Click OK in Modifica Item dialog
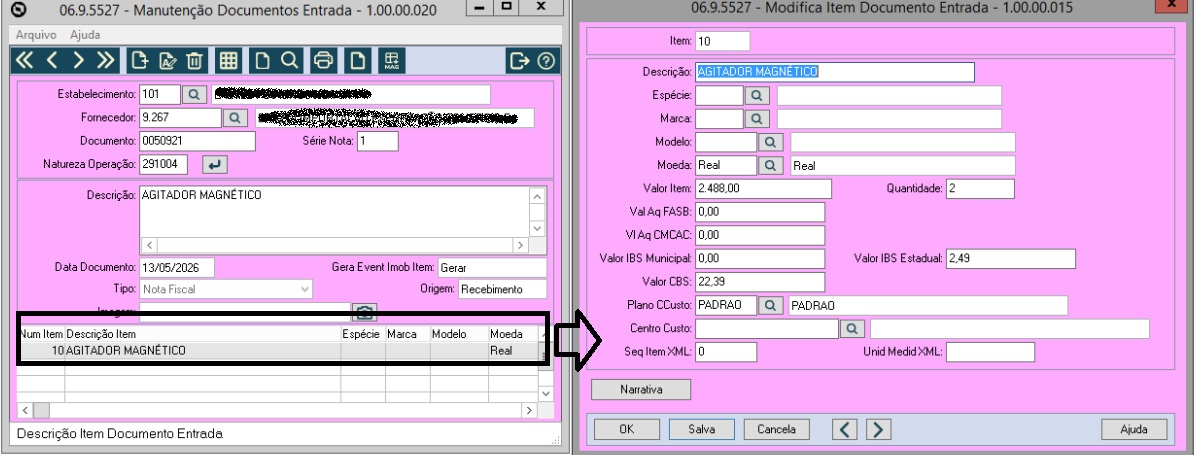Image resolution: width=1196 pixels, height=456 pixels. (x=626, y=429)
